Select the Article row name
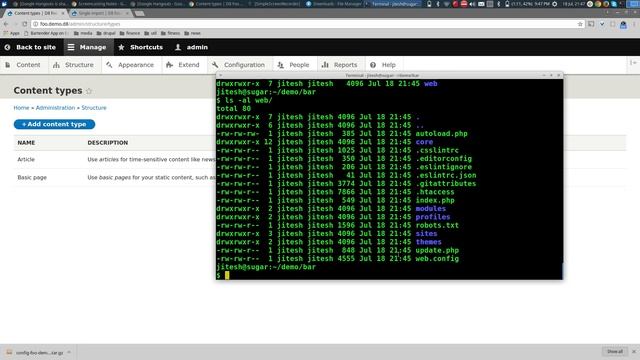 point(26,160)
